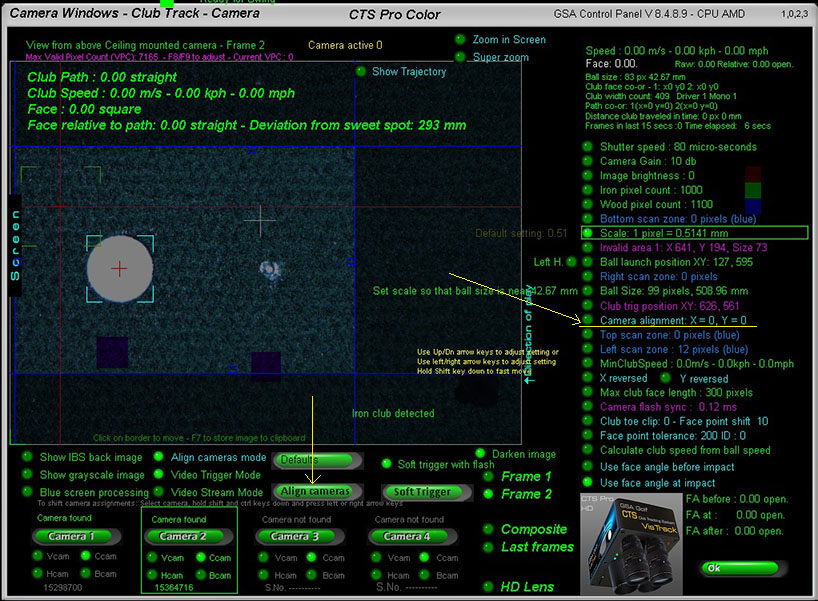This screenshot has width=818, height=601.
Task: Fire the Soft Trigger button
Action: [426, 492]
